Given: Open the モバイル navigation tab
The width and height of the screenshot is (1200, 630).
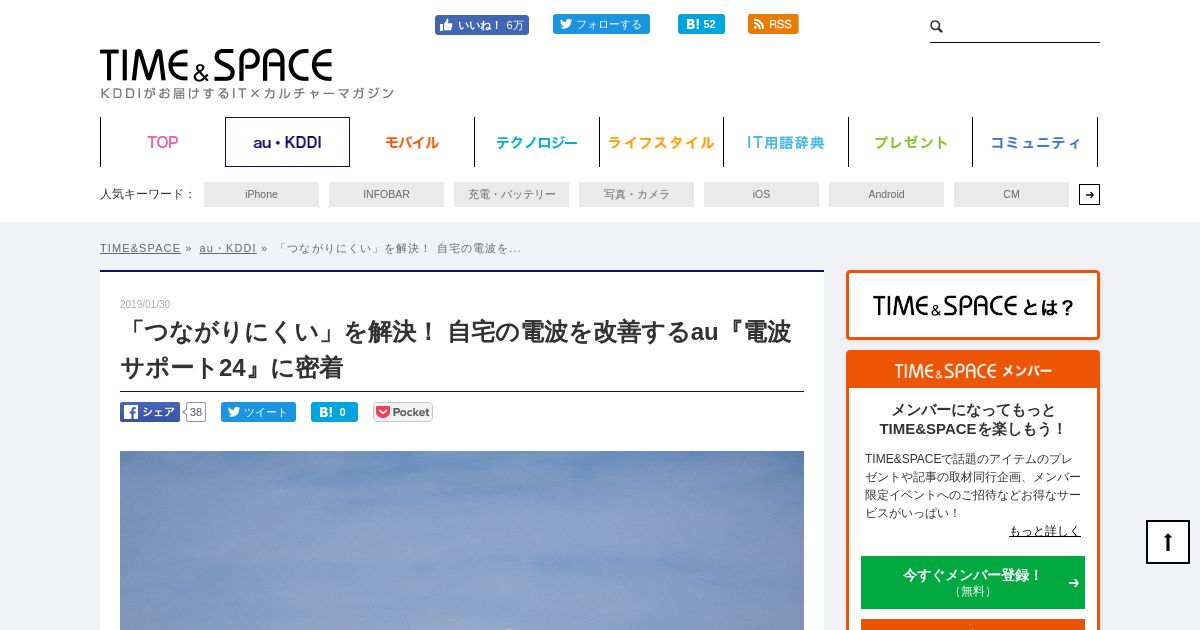Looking at the screenshot, I should click(412, 142).
